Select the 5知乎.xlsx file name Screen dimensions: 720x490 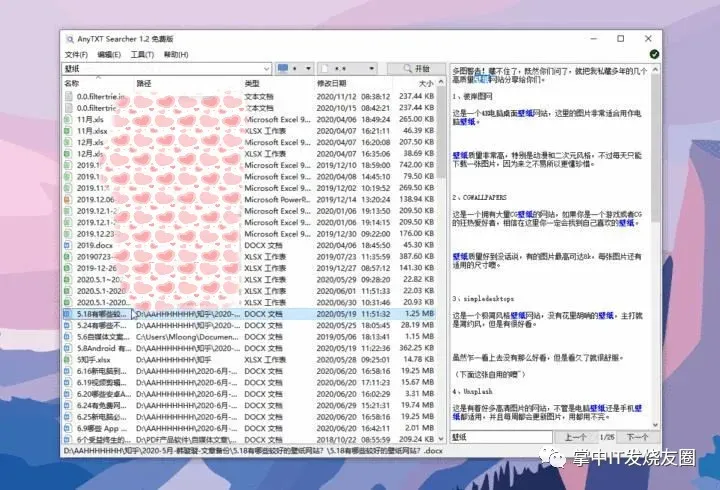tap(93, 360)
